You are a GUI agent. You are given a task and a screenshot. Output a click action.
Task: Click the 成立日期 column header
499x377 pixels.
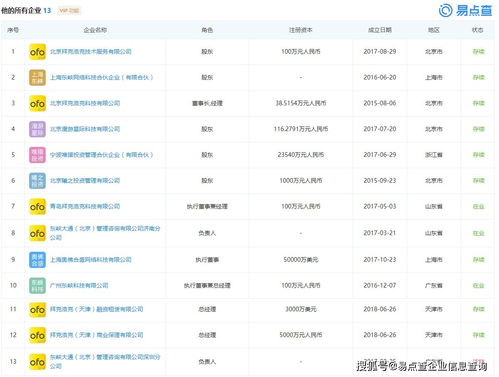coord(380,30)
